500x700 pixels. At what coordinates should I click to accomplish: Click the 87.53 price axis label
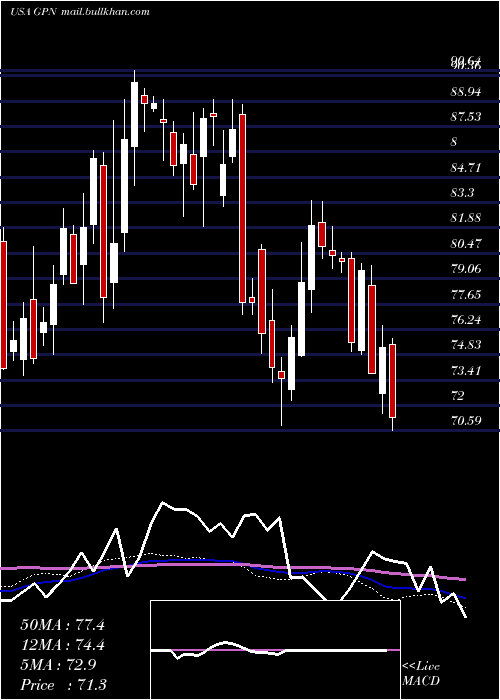(466, 117)
